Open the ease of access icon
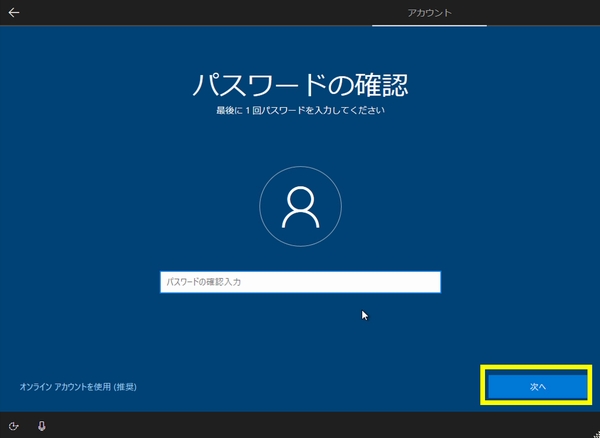The height and width of the screenshot is (438, 600). click(x=14, y=426)
